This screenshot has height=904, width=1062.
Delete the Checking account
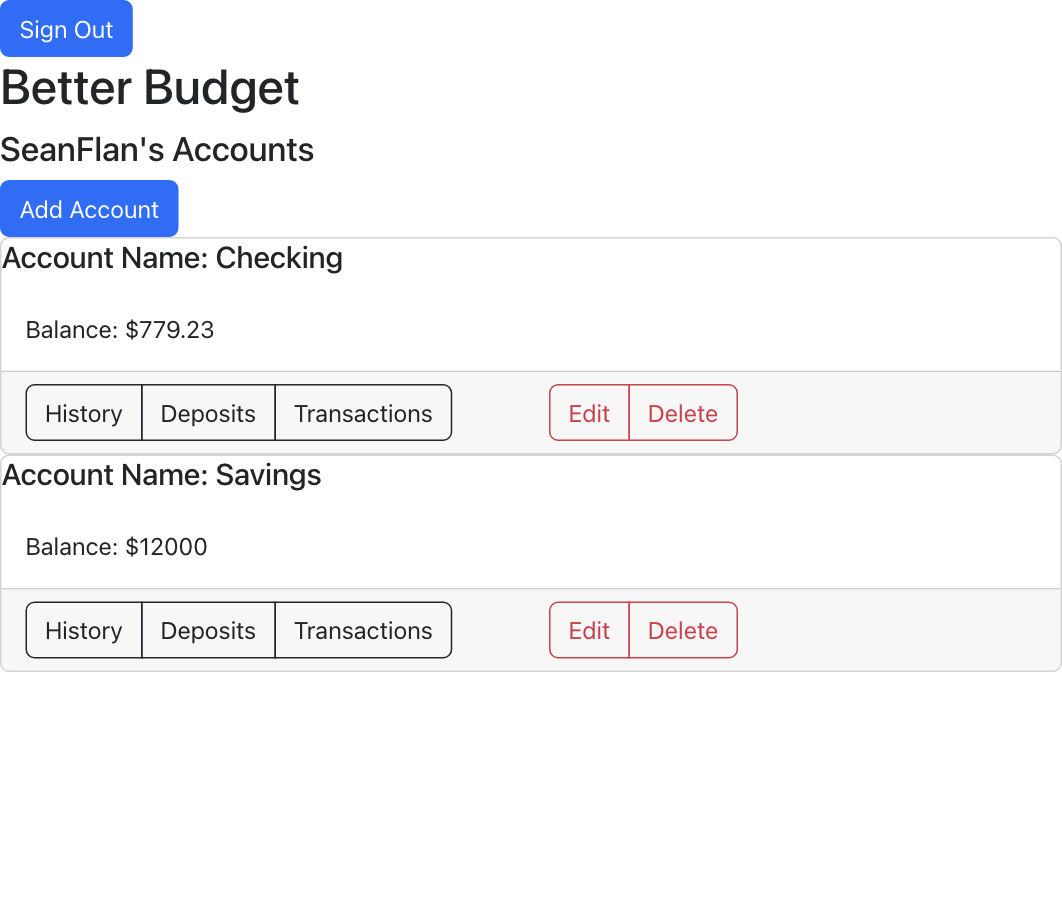(x=683, y=412)
